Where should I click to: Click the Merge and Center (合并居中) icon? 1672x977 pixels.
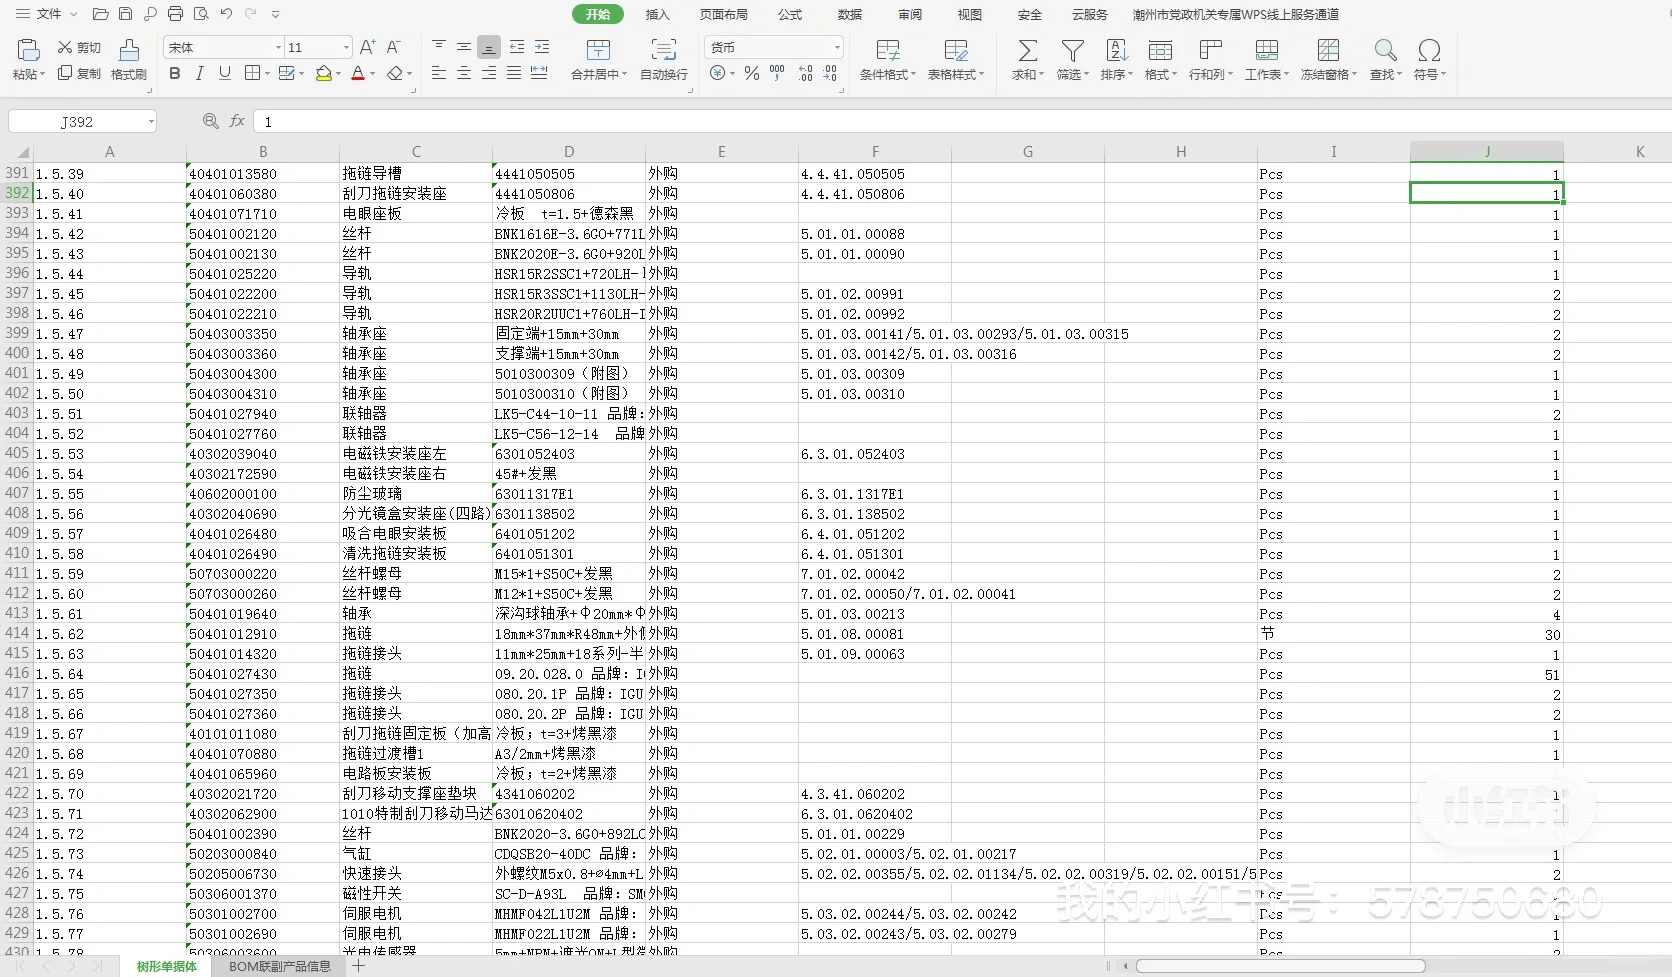pos(599,50)
